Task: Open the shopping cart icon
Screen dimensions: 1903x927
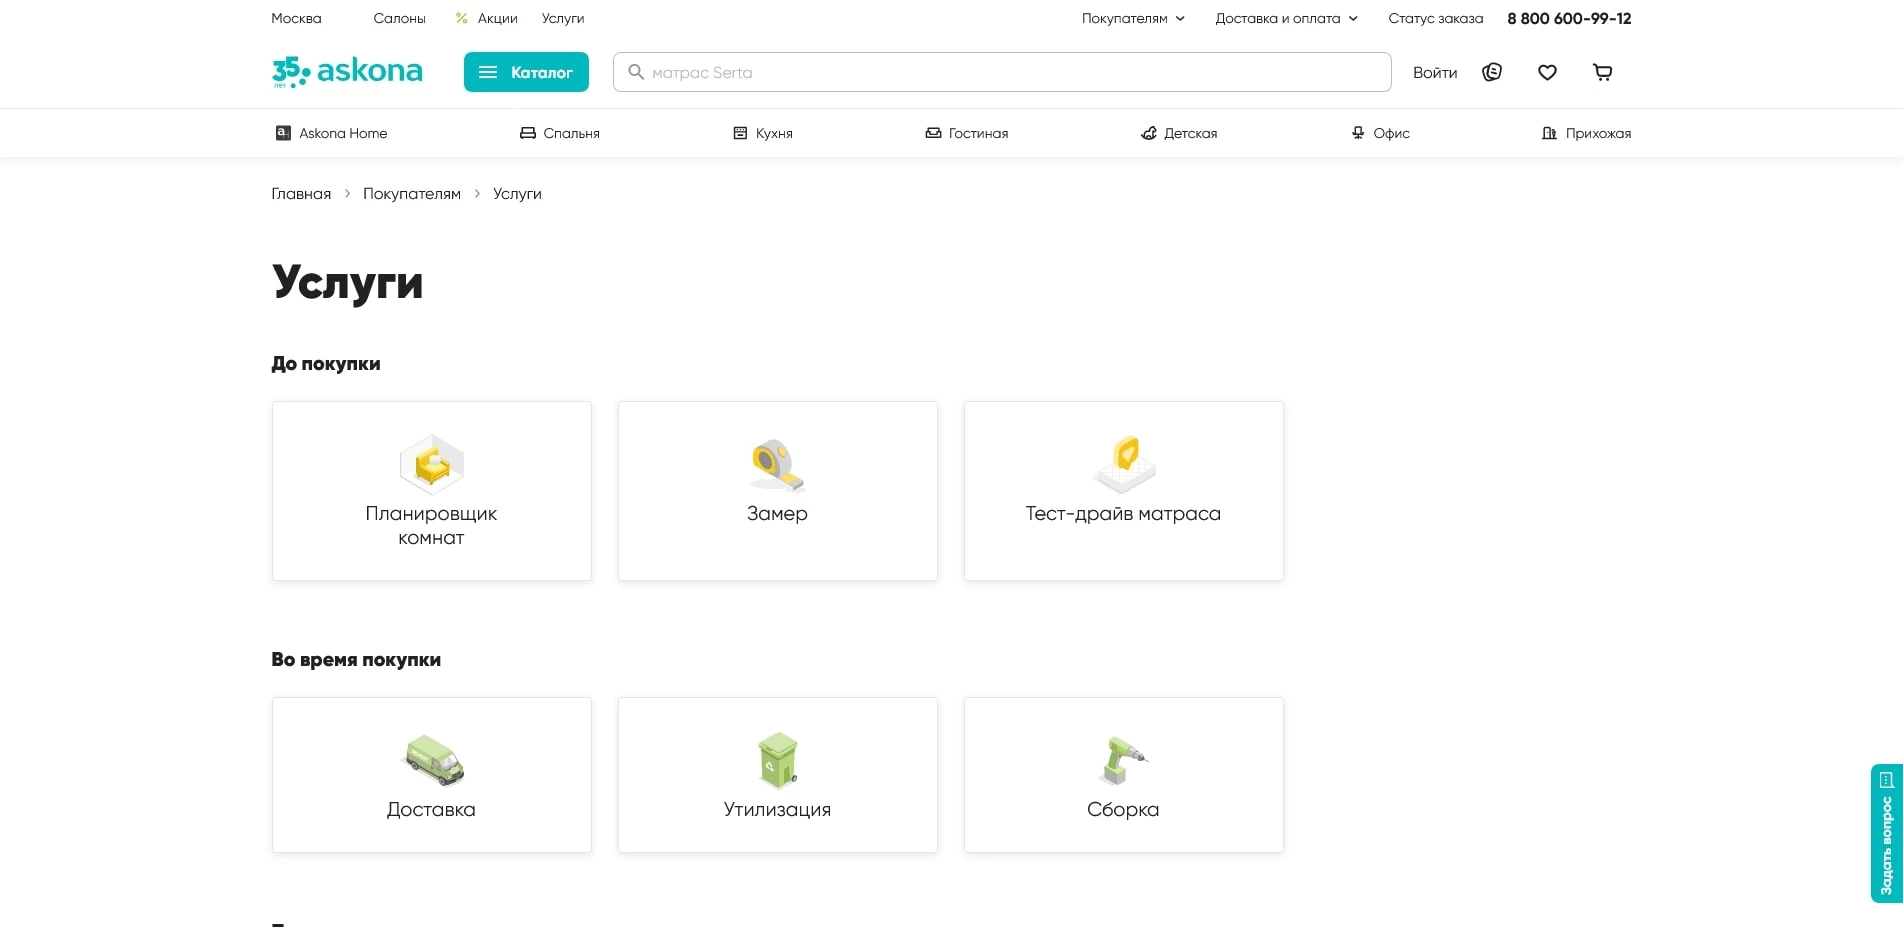Action: pos(1602,72)
